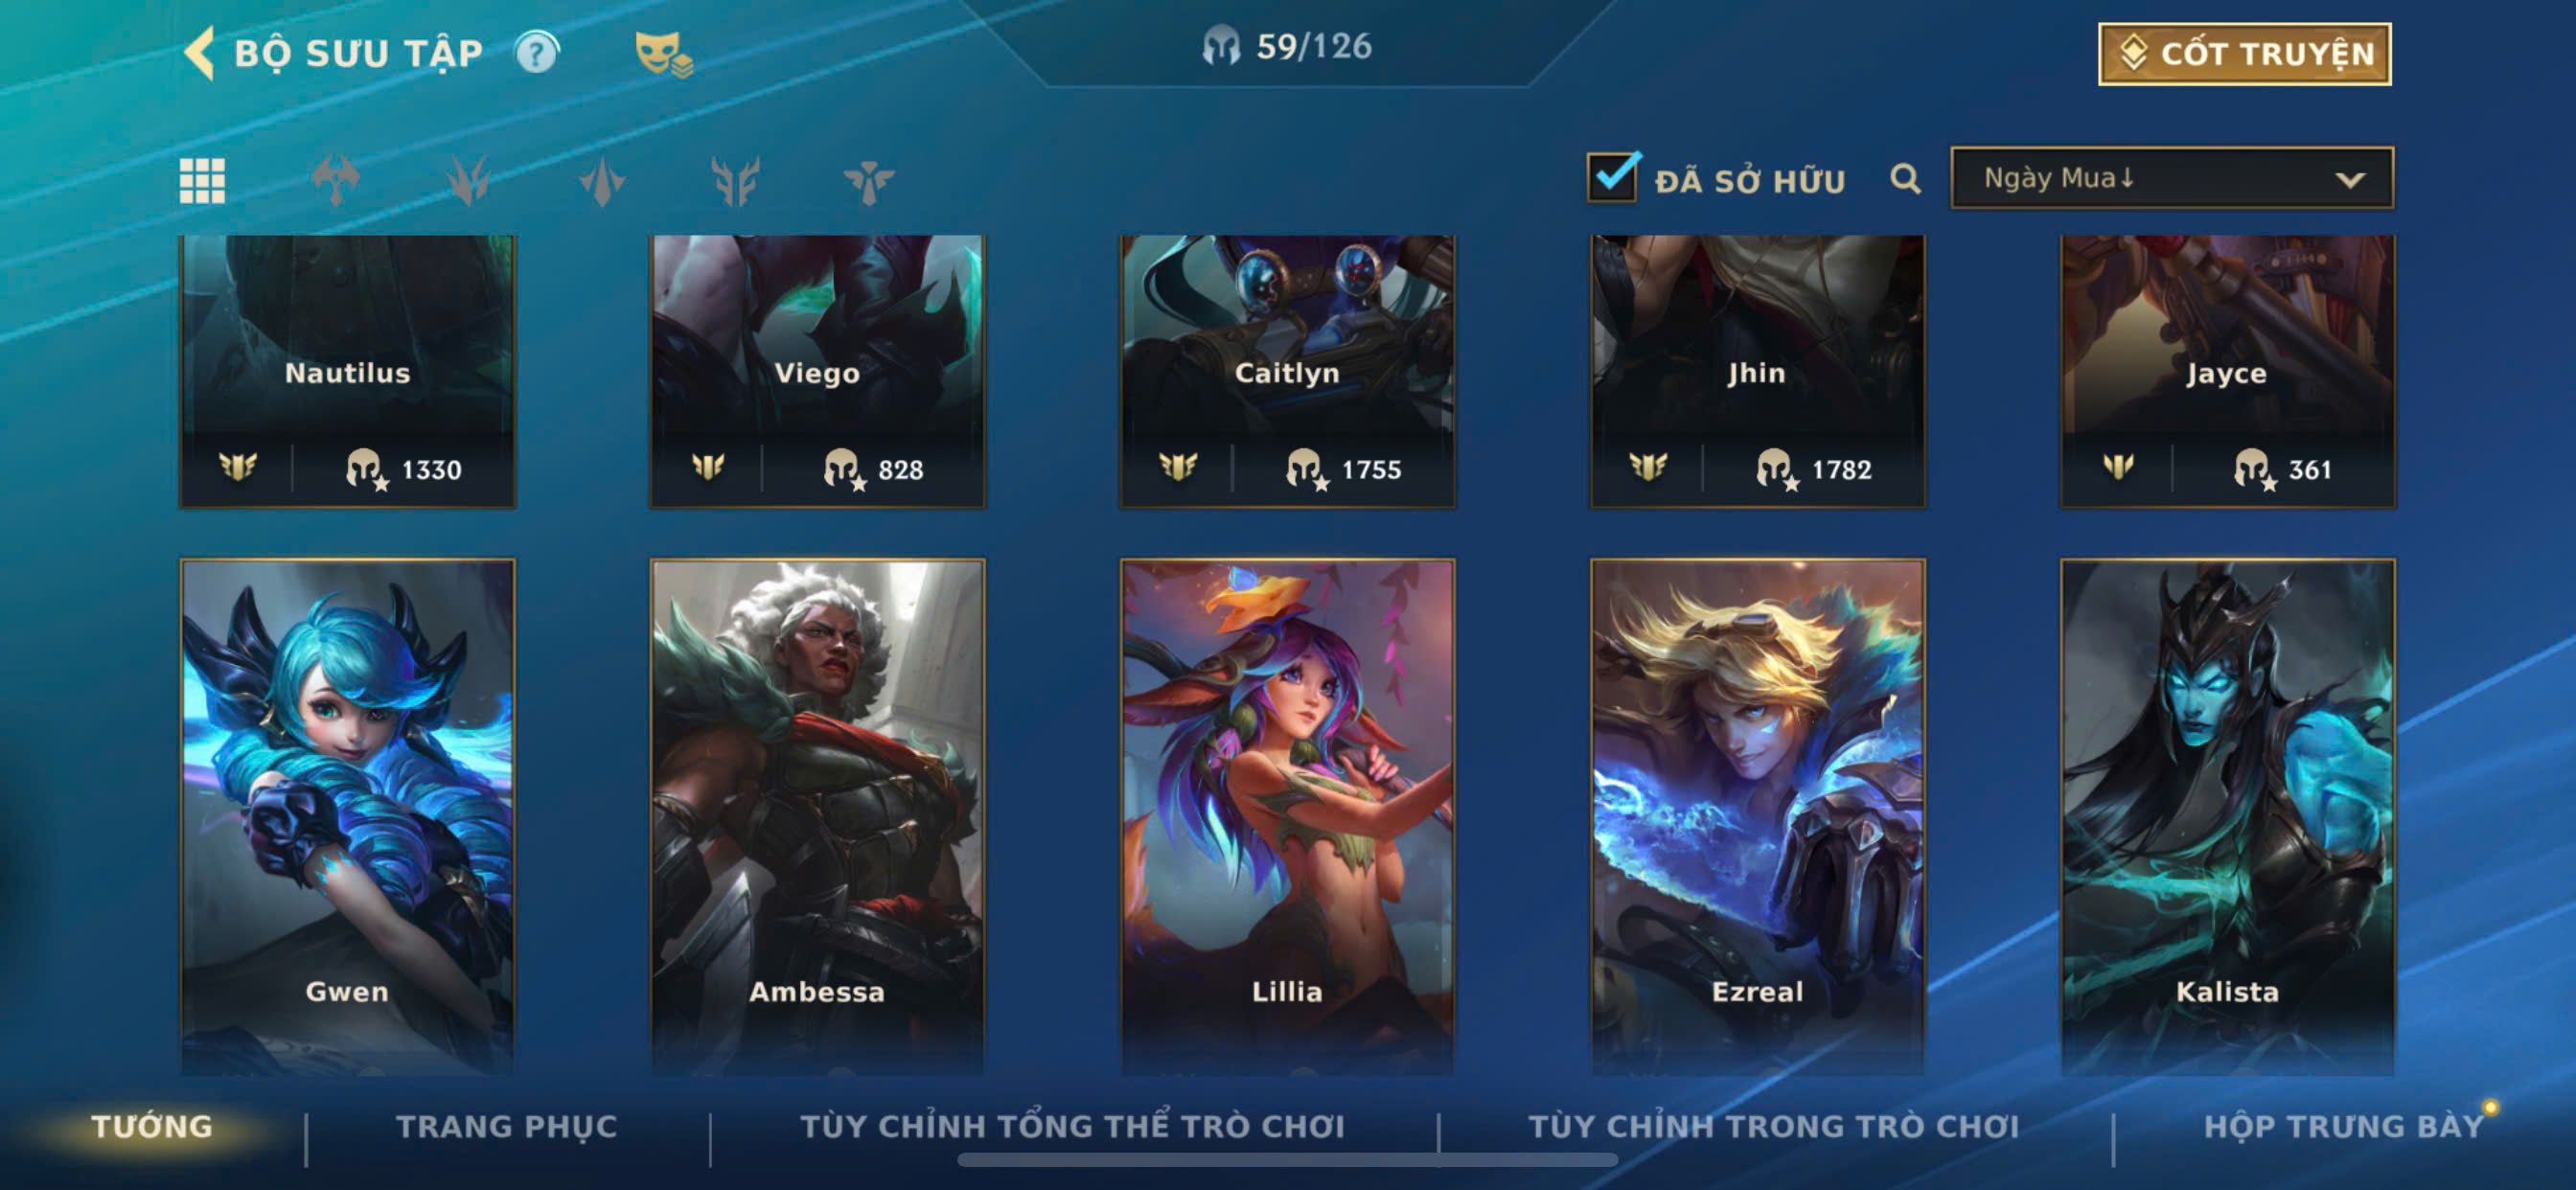Click the Ngày Mua dropdown chevron arrow
The width and height of the screenshot is (2576, 1190).
point(2349,180)
